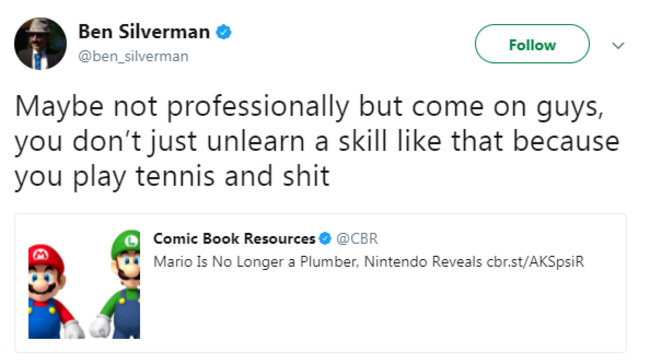650x364 pixels.
Task: Open the @ben_silverman handle
Action: 133,56
